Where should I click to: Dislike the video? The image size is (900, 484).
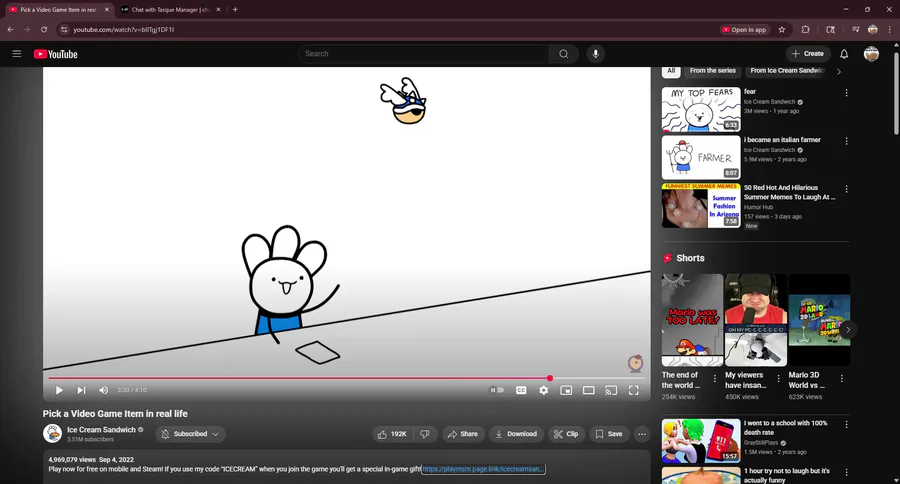click(x=425, y=434)
